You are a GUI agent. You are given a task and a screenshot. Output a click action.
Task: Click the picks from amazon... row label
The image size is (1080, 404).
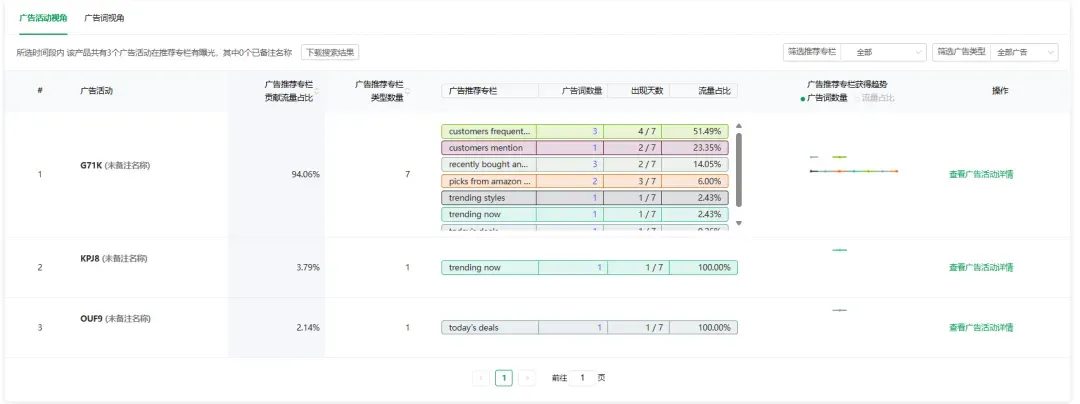(489, 181)
